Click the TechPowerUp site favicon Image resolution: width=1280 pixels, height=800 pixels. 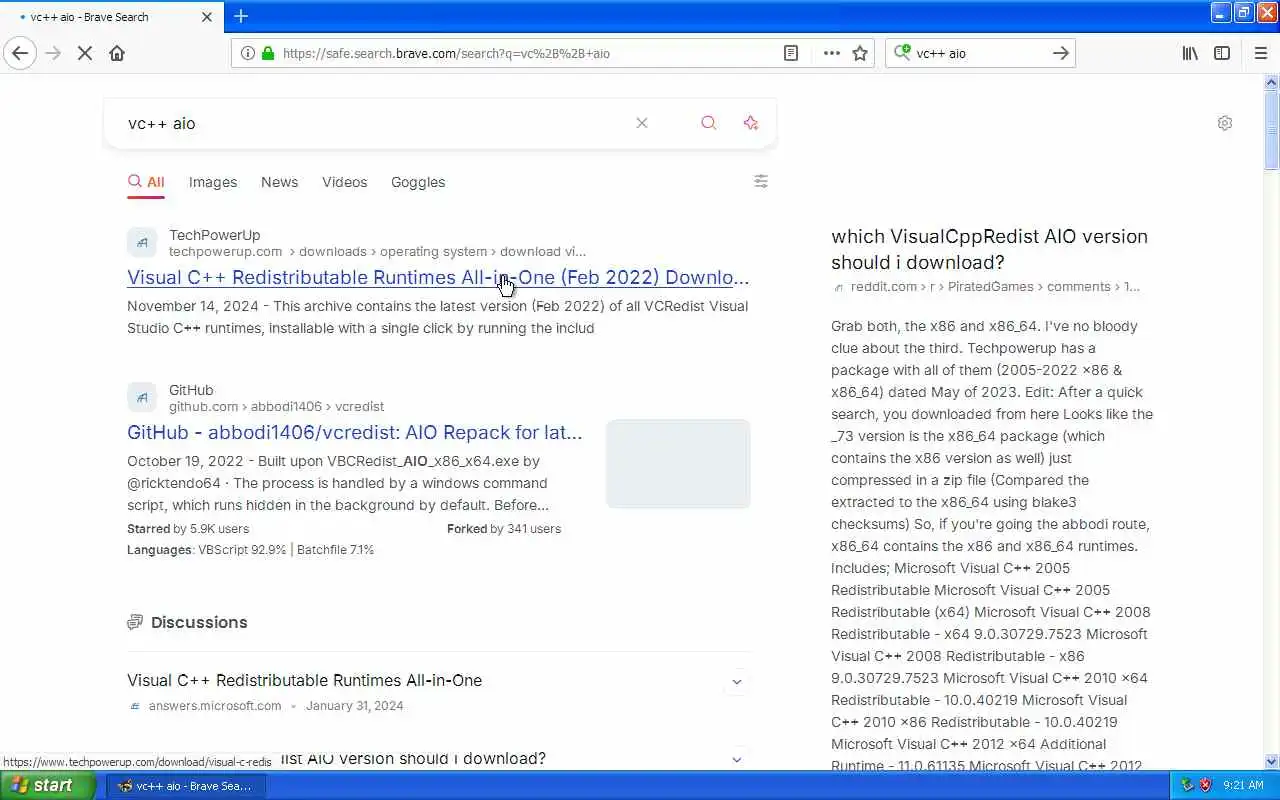point(142,242)
